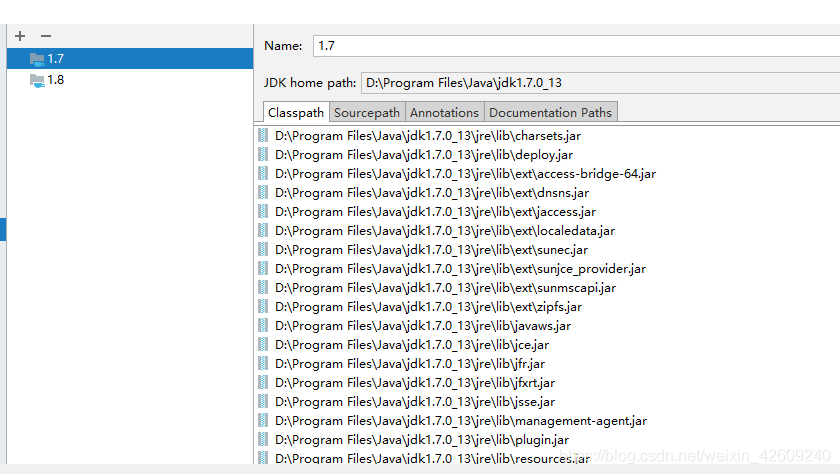Select the 1.8 SDK entry
Image resolution: width=840 pixels, height=474 pixels.
130,80
